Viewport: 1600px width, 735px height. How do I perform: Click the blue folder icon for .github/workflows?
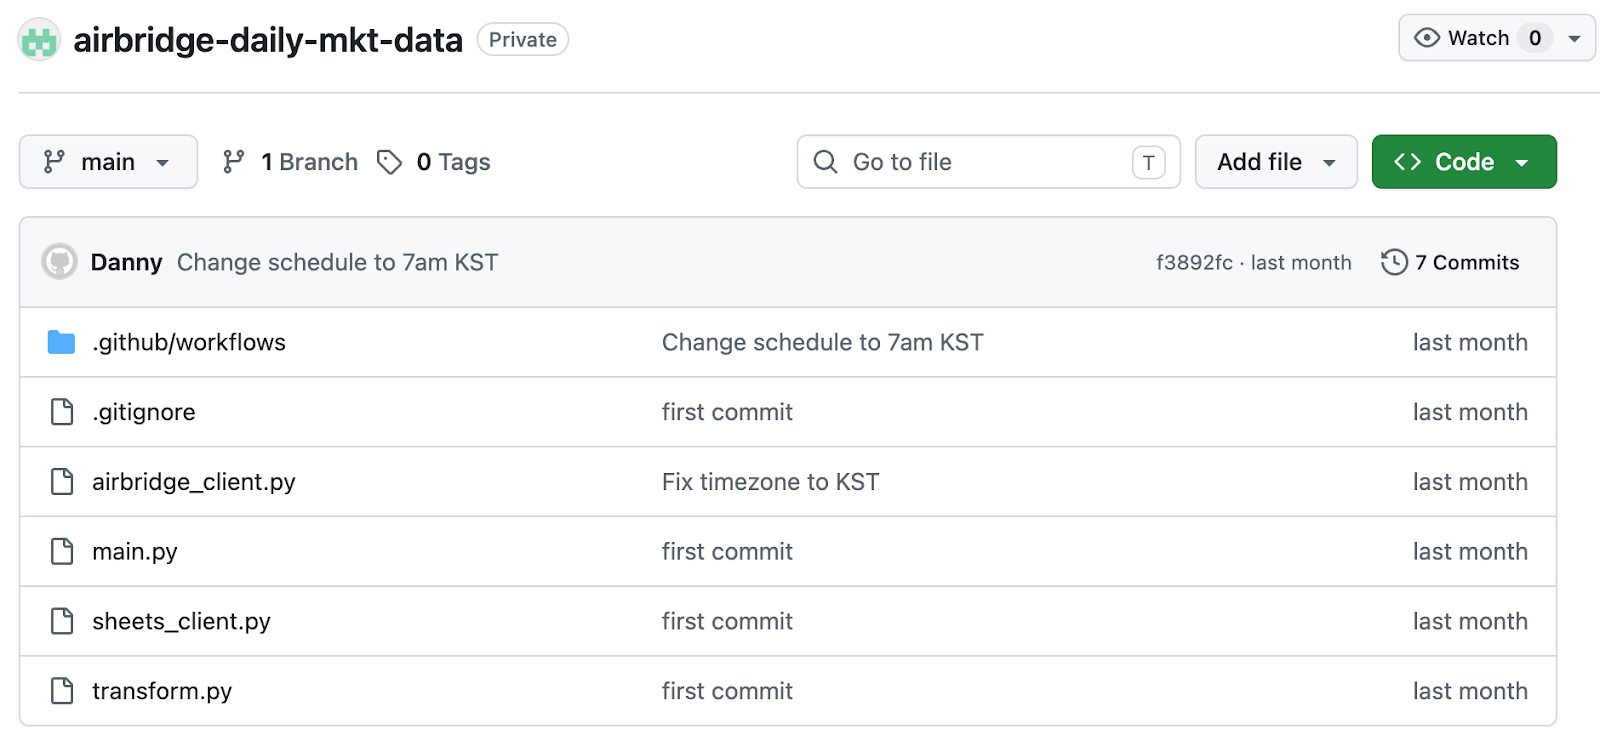pyautogui.click(x=62, y=342)
